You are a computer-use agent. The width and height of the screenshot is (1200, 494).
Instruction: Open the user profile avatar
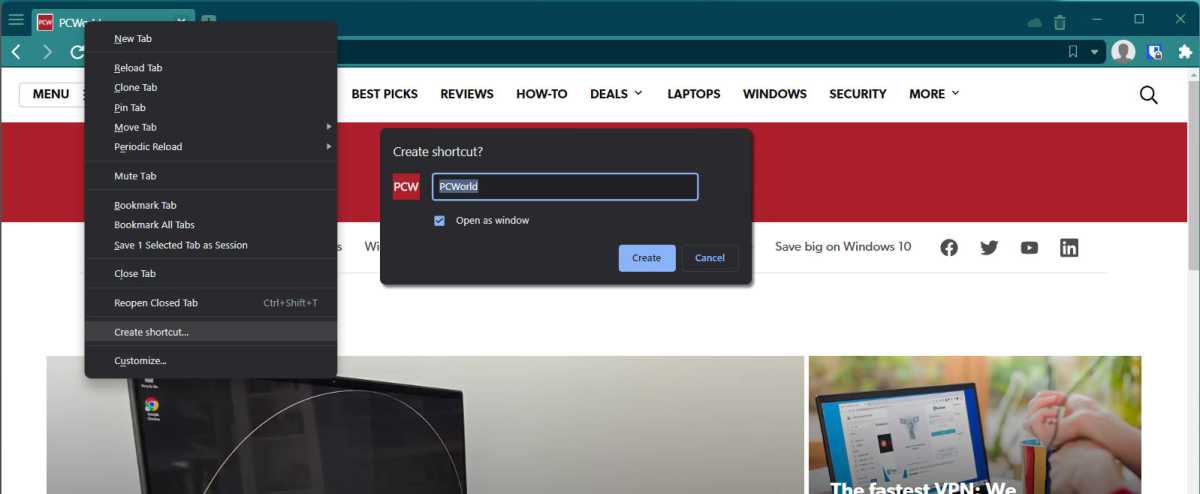click(1124, 52)
